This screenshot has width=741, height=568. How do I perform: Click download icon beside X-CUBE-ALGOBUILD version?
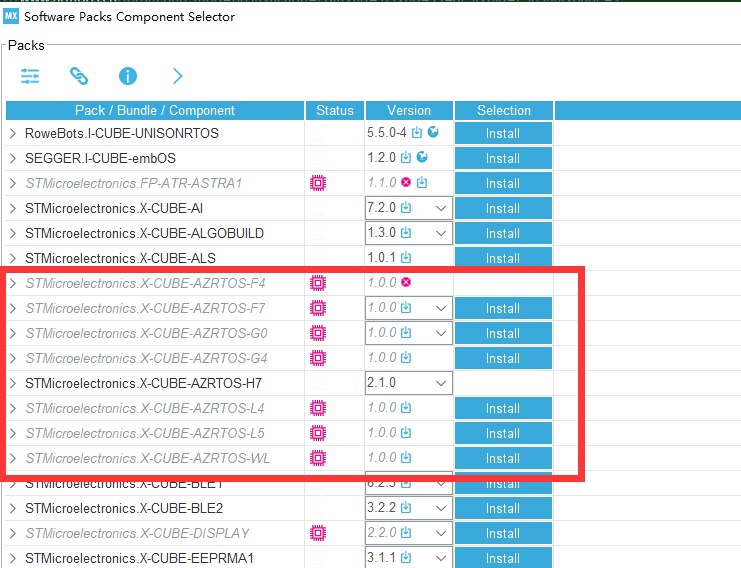pyautogui.click(x=405, y=232)
